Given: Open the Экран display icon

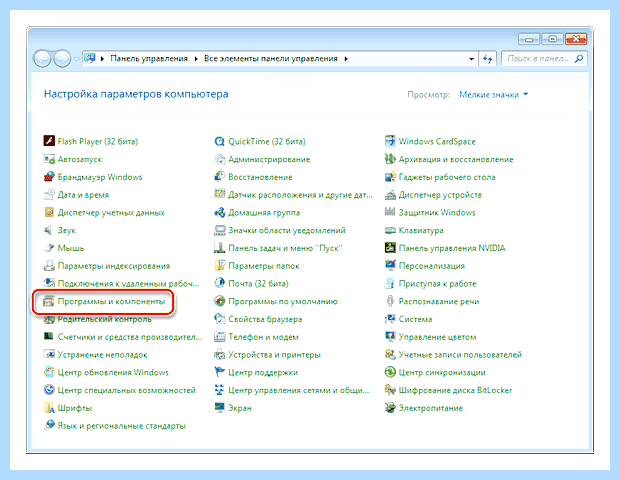Looking at the screenshot, I should pyautogui.click(x=219, y=408).
